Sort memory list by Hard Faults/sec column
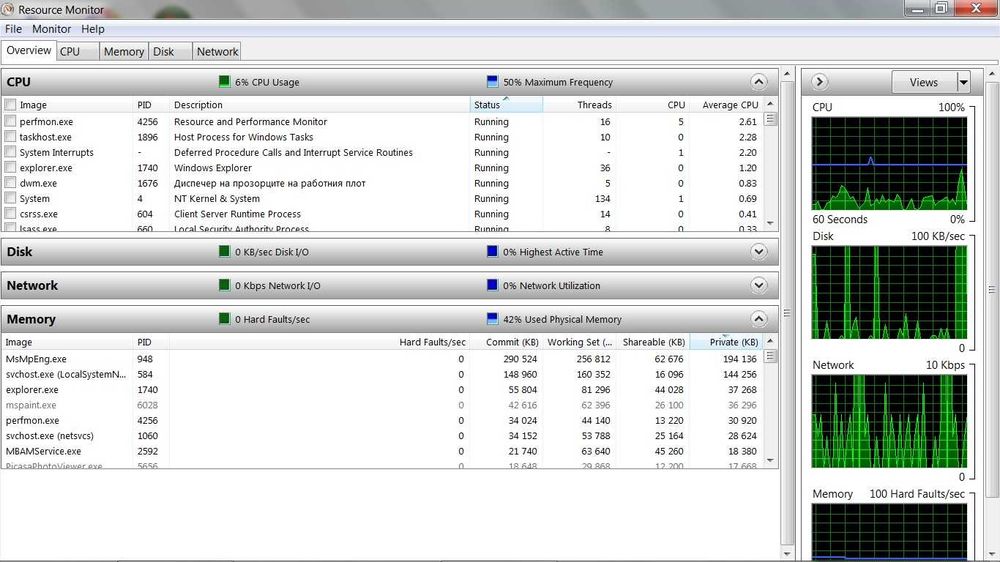 (320, 342)
